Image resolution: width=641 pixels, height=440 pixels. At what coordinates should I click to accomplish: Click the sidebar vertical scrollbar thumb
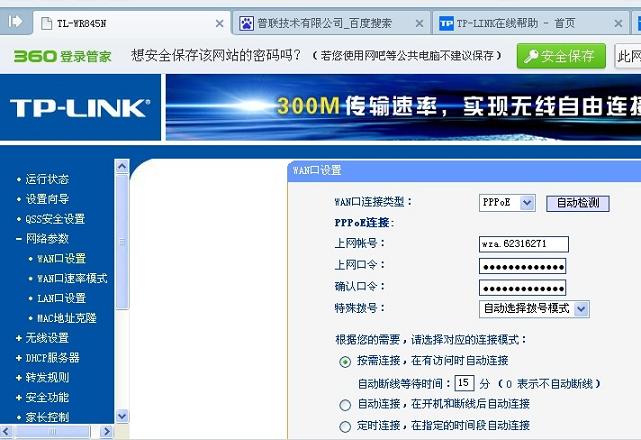click(122, 242)
